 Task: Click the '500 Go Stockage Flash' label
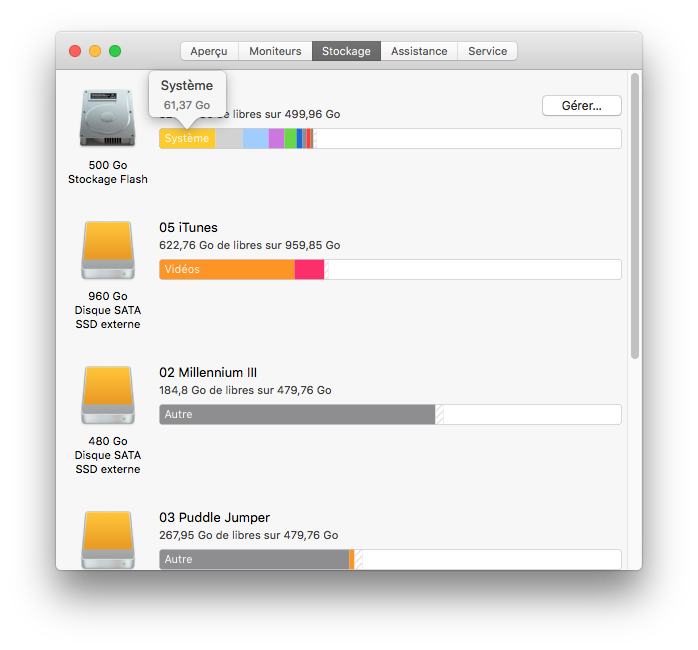pyautogui.click(x=108, y=172)
